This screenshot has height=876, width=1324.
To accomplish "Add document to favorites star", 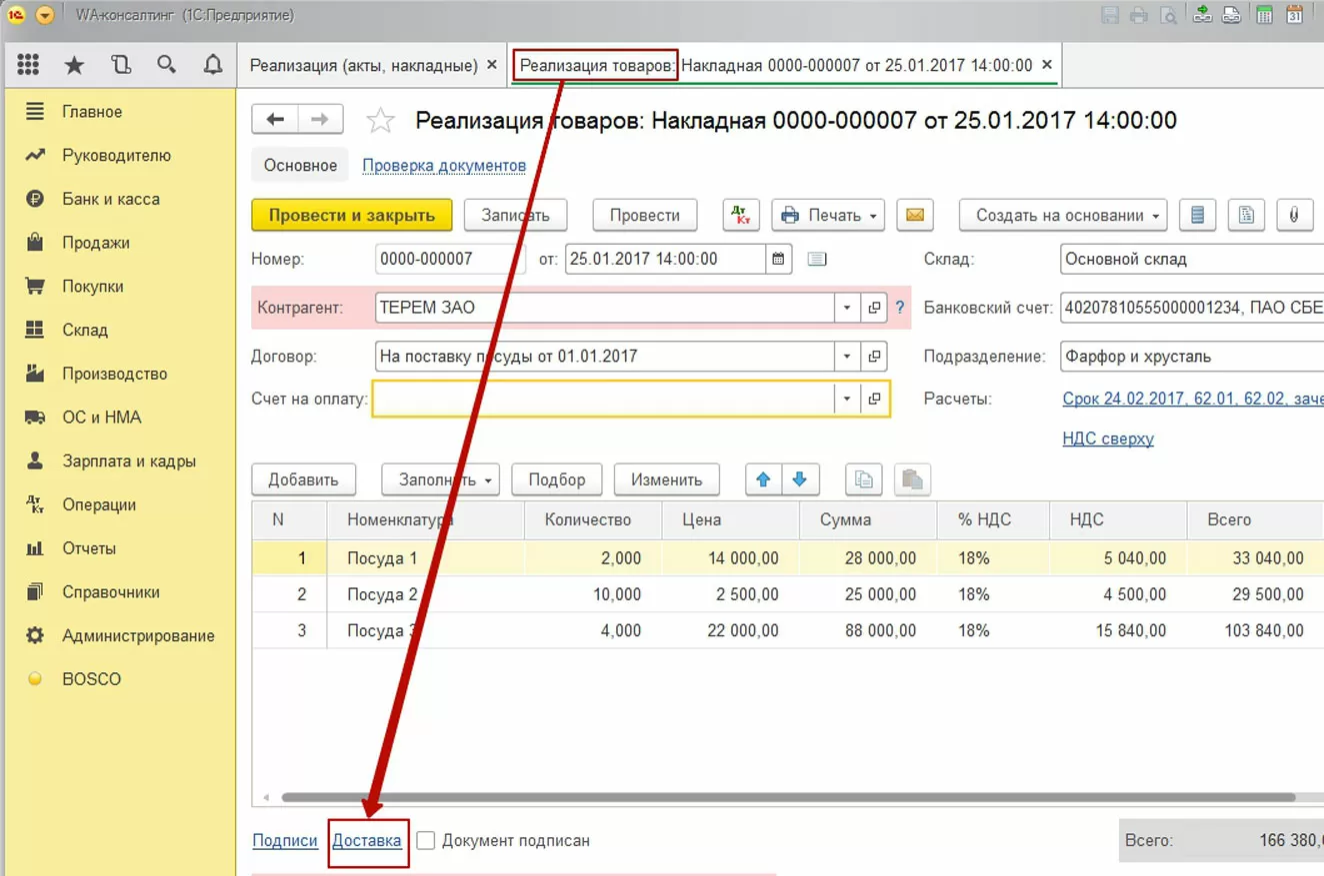I will pyautogui.click(x=380, y=121).
